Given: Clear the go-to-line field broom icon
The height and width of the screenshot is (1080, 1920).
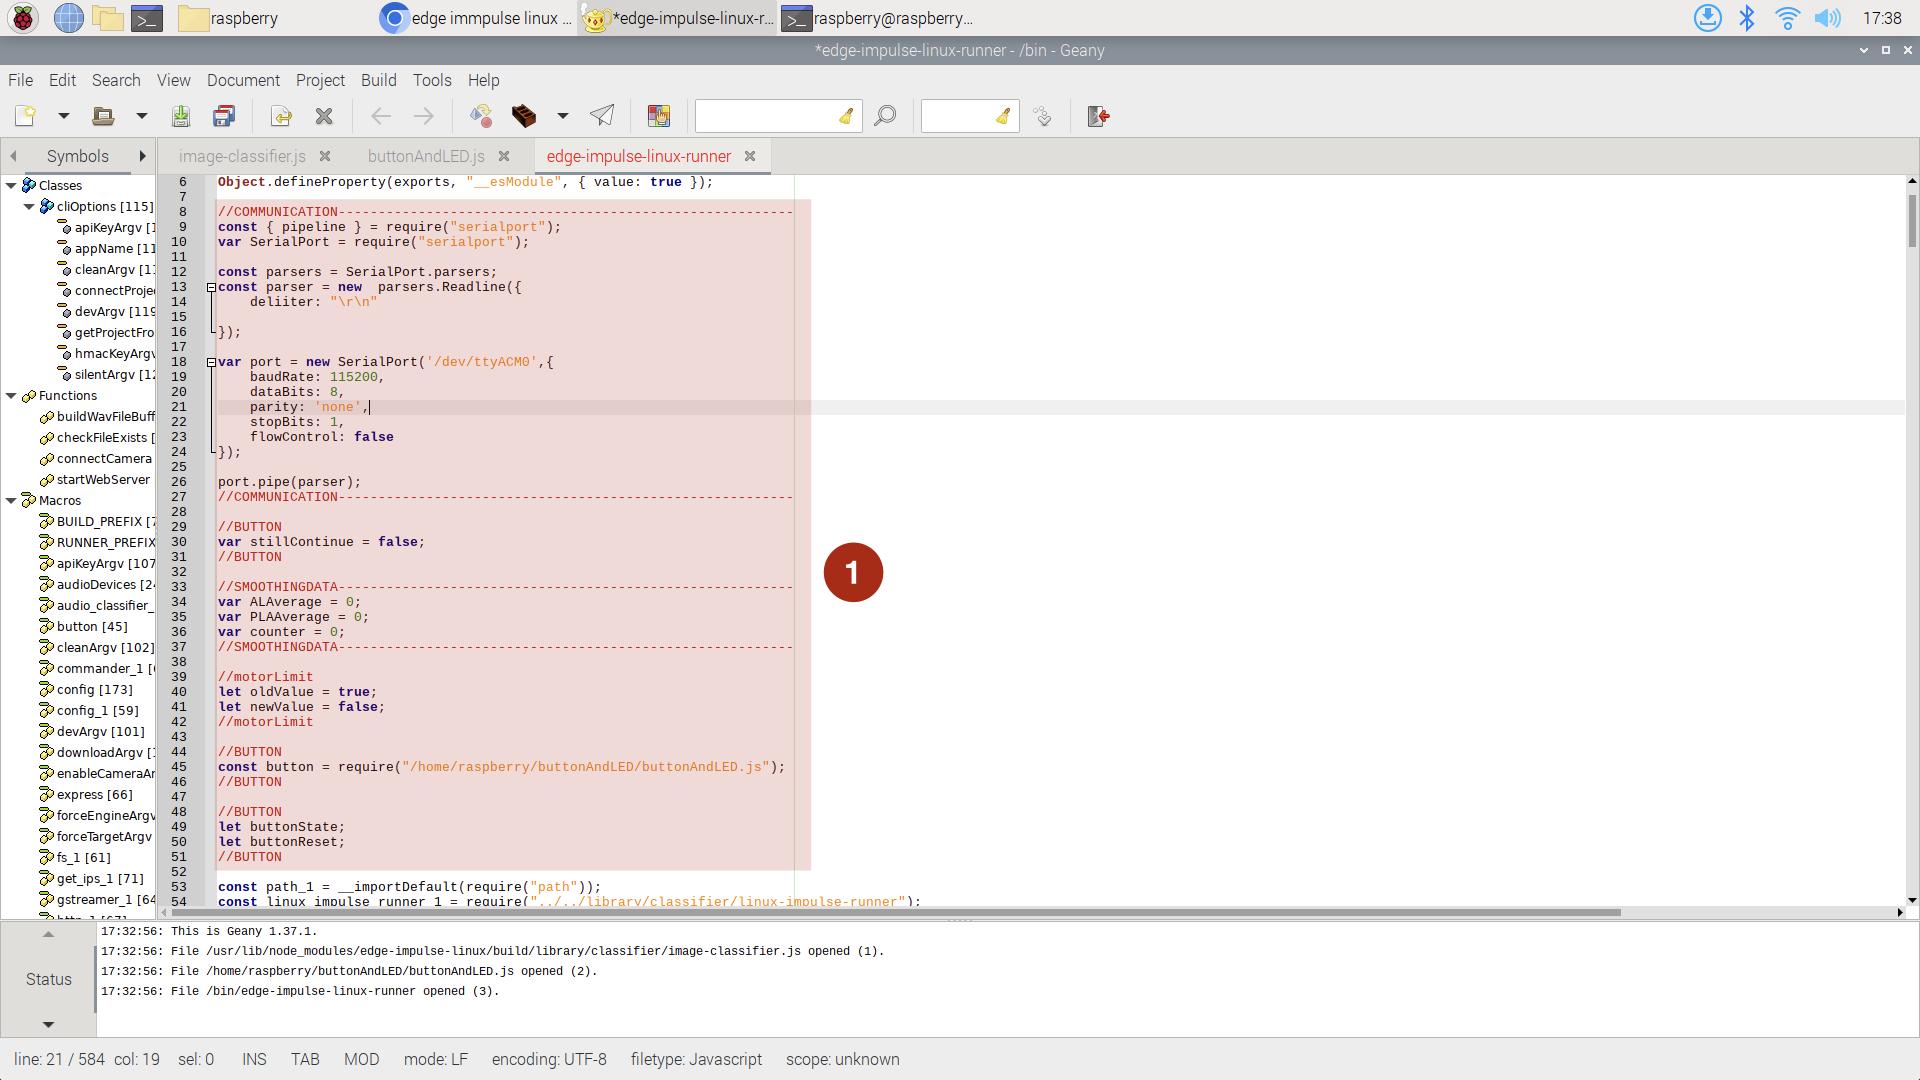Looking at the screenshot, I should 1003,116.
